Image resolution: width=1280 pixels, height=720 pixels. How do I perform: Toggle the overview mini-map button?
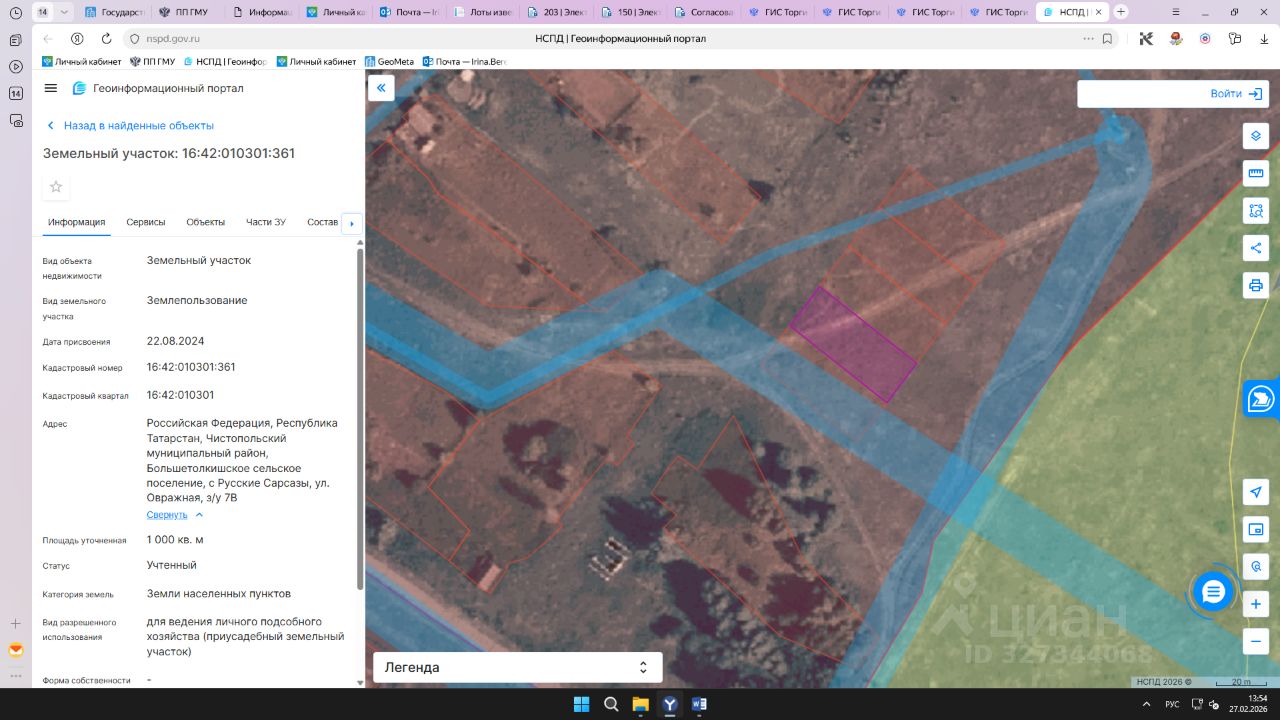pos(1256,529)
